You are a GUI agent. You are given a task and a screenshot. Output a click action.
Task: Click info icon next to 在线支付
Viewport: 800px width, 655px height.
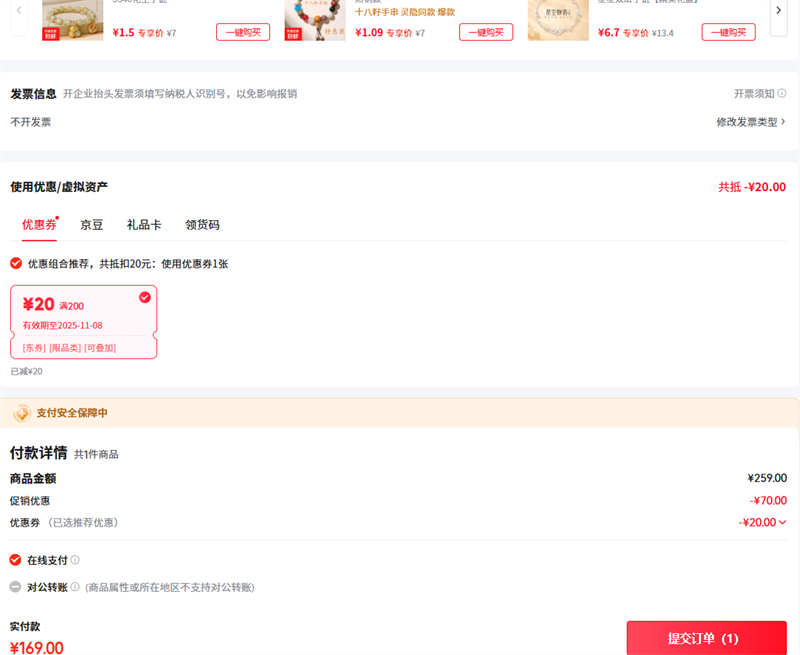click(75, 561)
